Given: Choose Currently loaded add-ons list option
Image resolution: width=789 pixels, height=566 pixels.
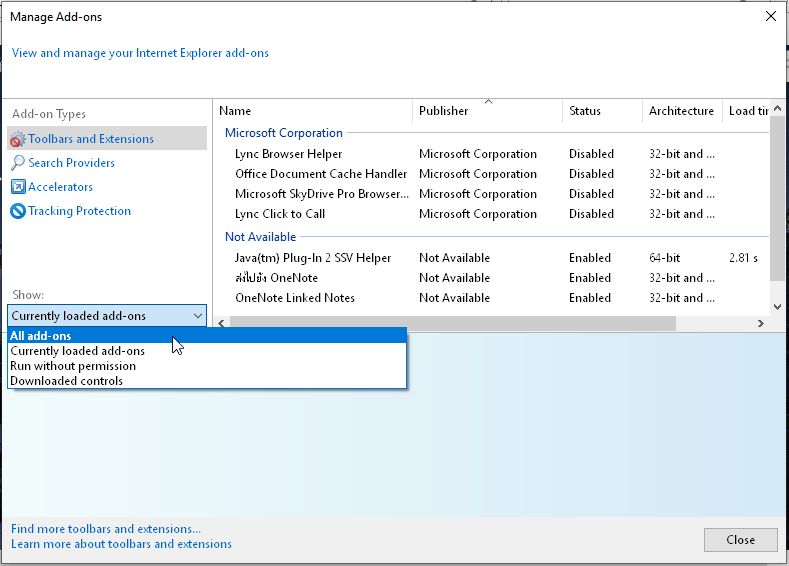Looking at the screenshot, I should click(x=207, y=351).
